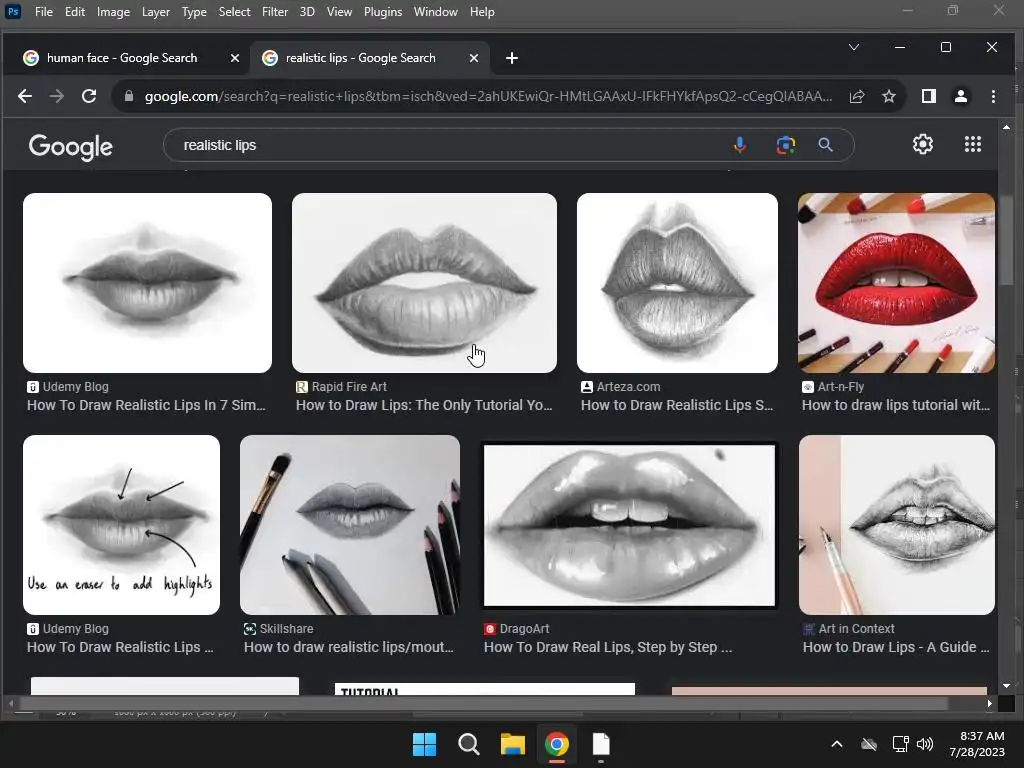View site information lock icon
Screen dimensions: 1024x768
[129, 96]
